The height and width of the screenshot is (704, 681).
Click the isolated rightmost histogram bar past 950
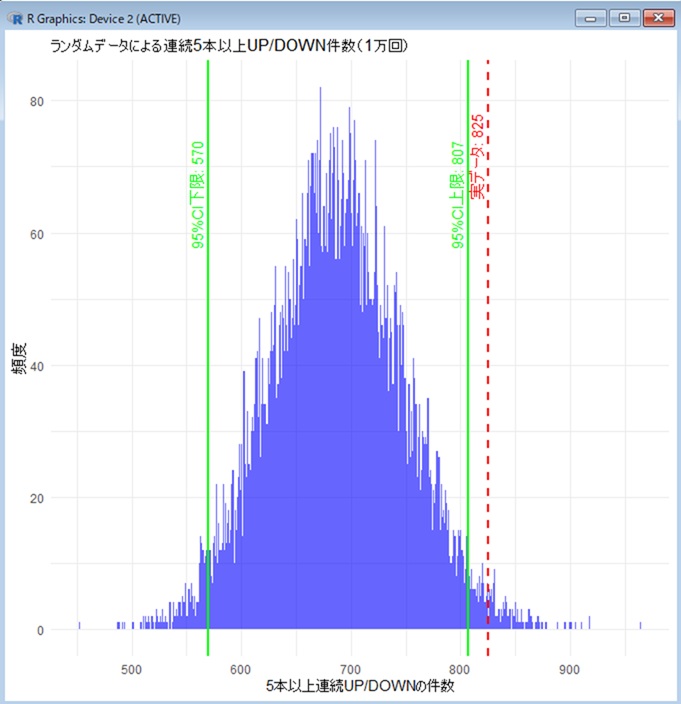click(640, 626)
